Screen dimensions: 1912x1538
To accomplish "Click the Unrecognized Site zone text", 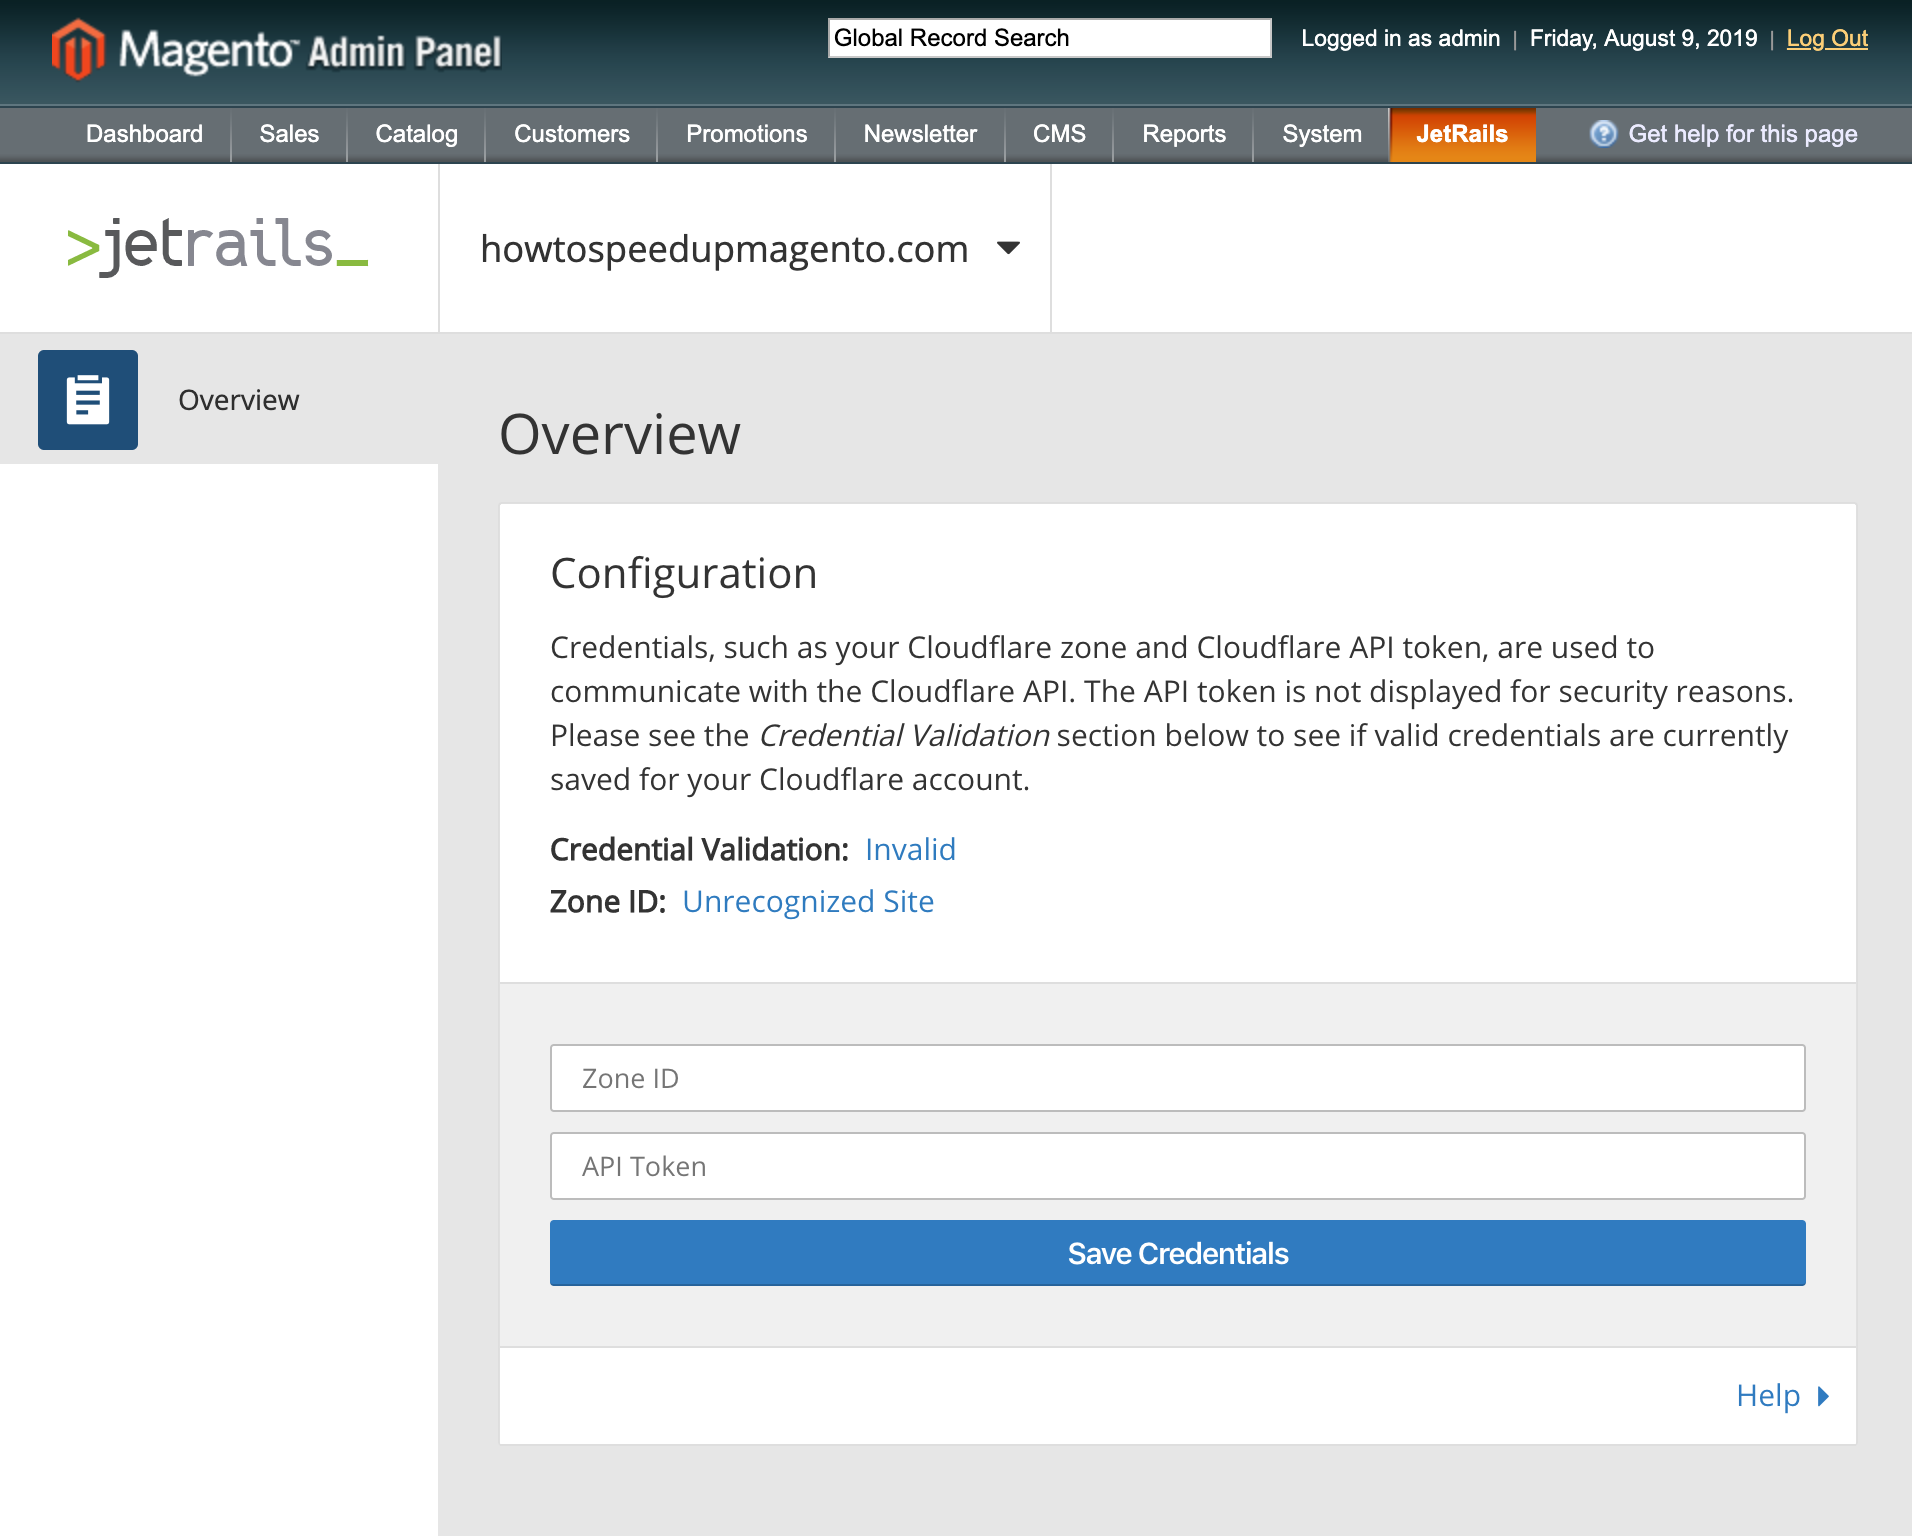I will pyautogui.click(x=808, y=901).
